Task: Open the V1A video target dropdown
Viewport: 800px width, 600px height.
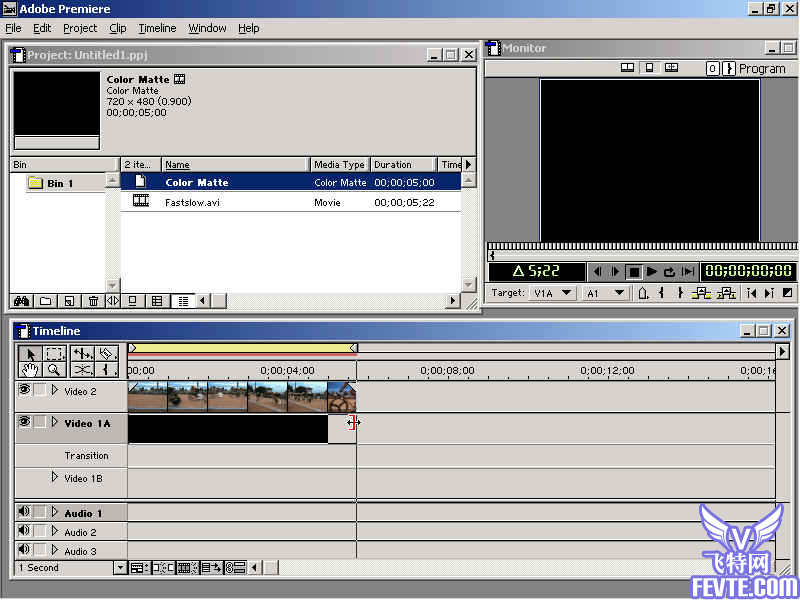Action: [x=553, y=293]
